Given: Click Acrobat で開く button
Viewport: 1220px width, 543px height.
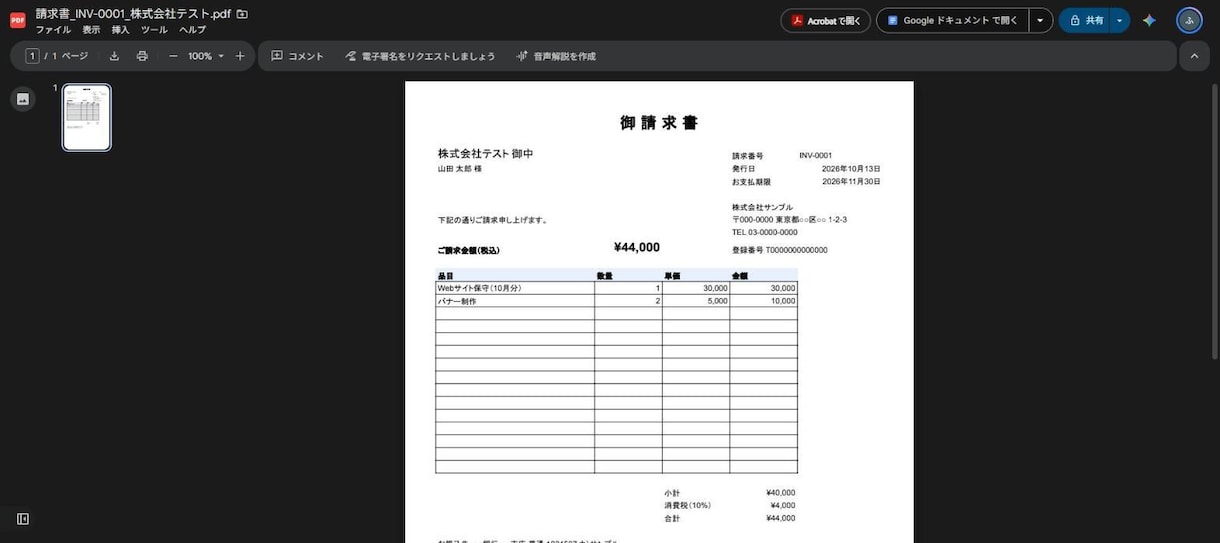Looking at the screenshot, I should click(x=825, y=20).
